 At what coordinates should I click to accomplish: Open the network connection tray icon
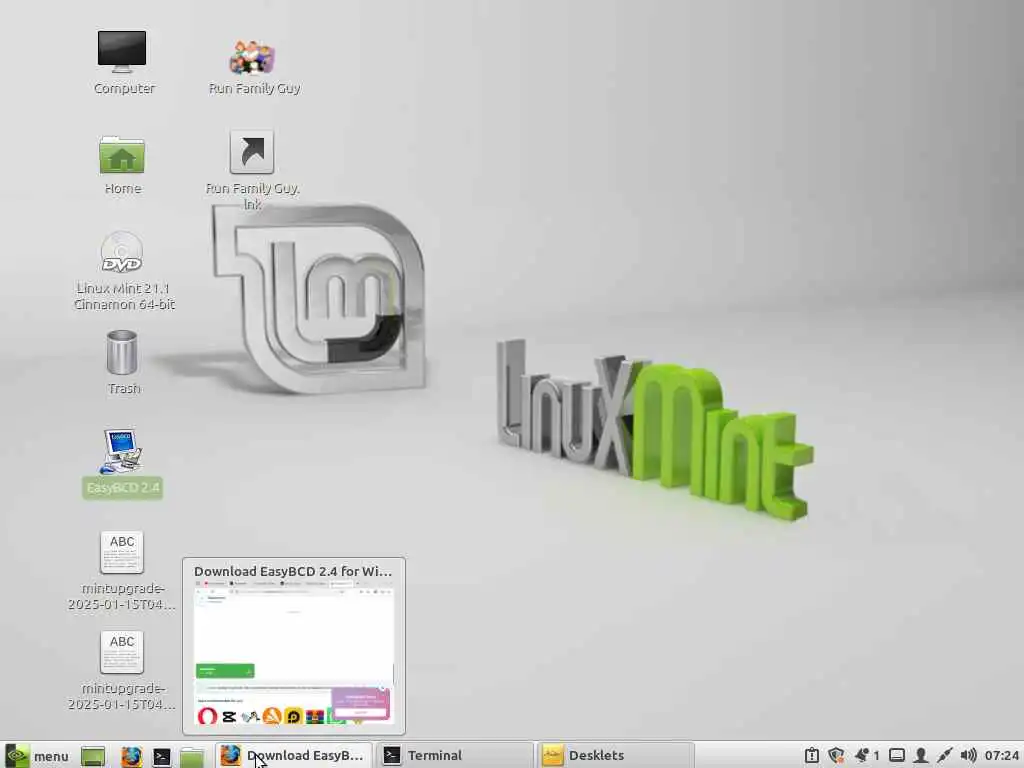pos(944,756)
